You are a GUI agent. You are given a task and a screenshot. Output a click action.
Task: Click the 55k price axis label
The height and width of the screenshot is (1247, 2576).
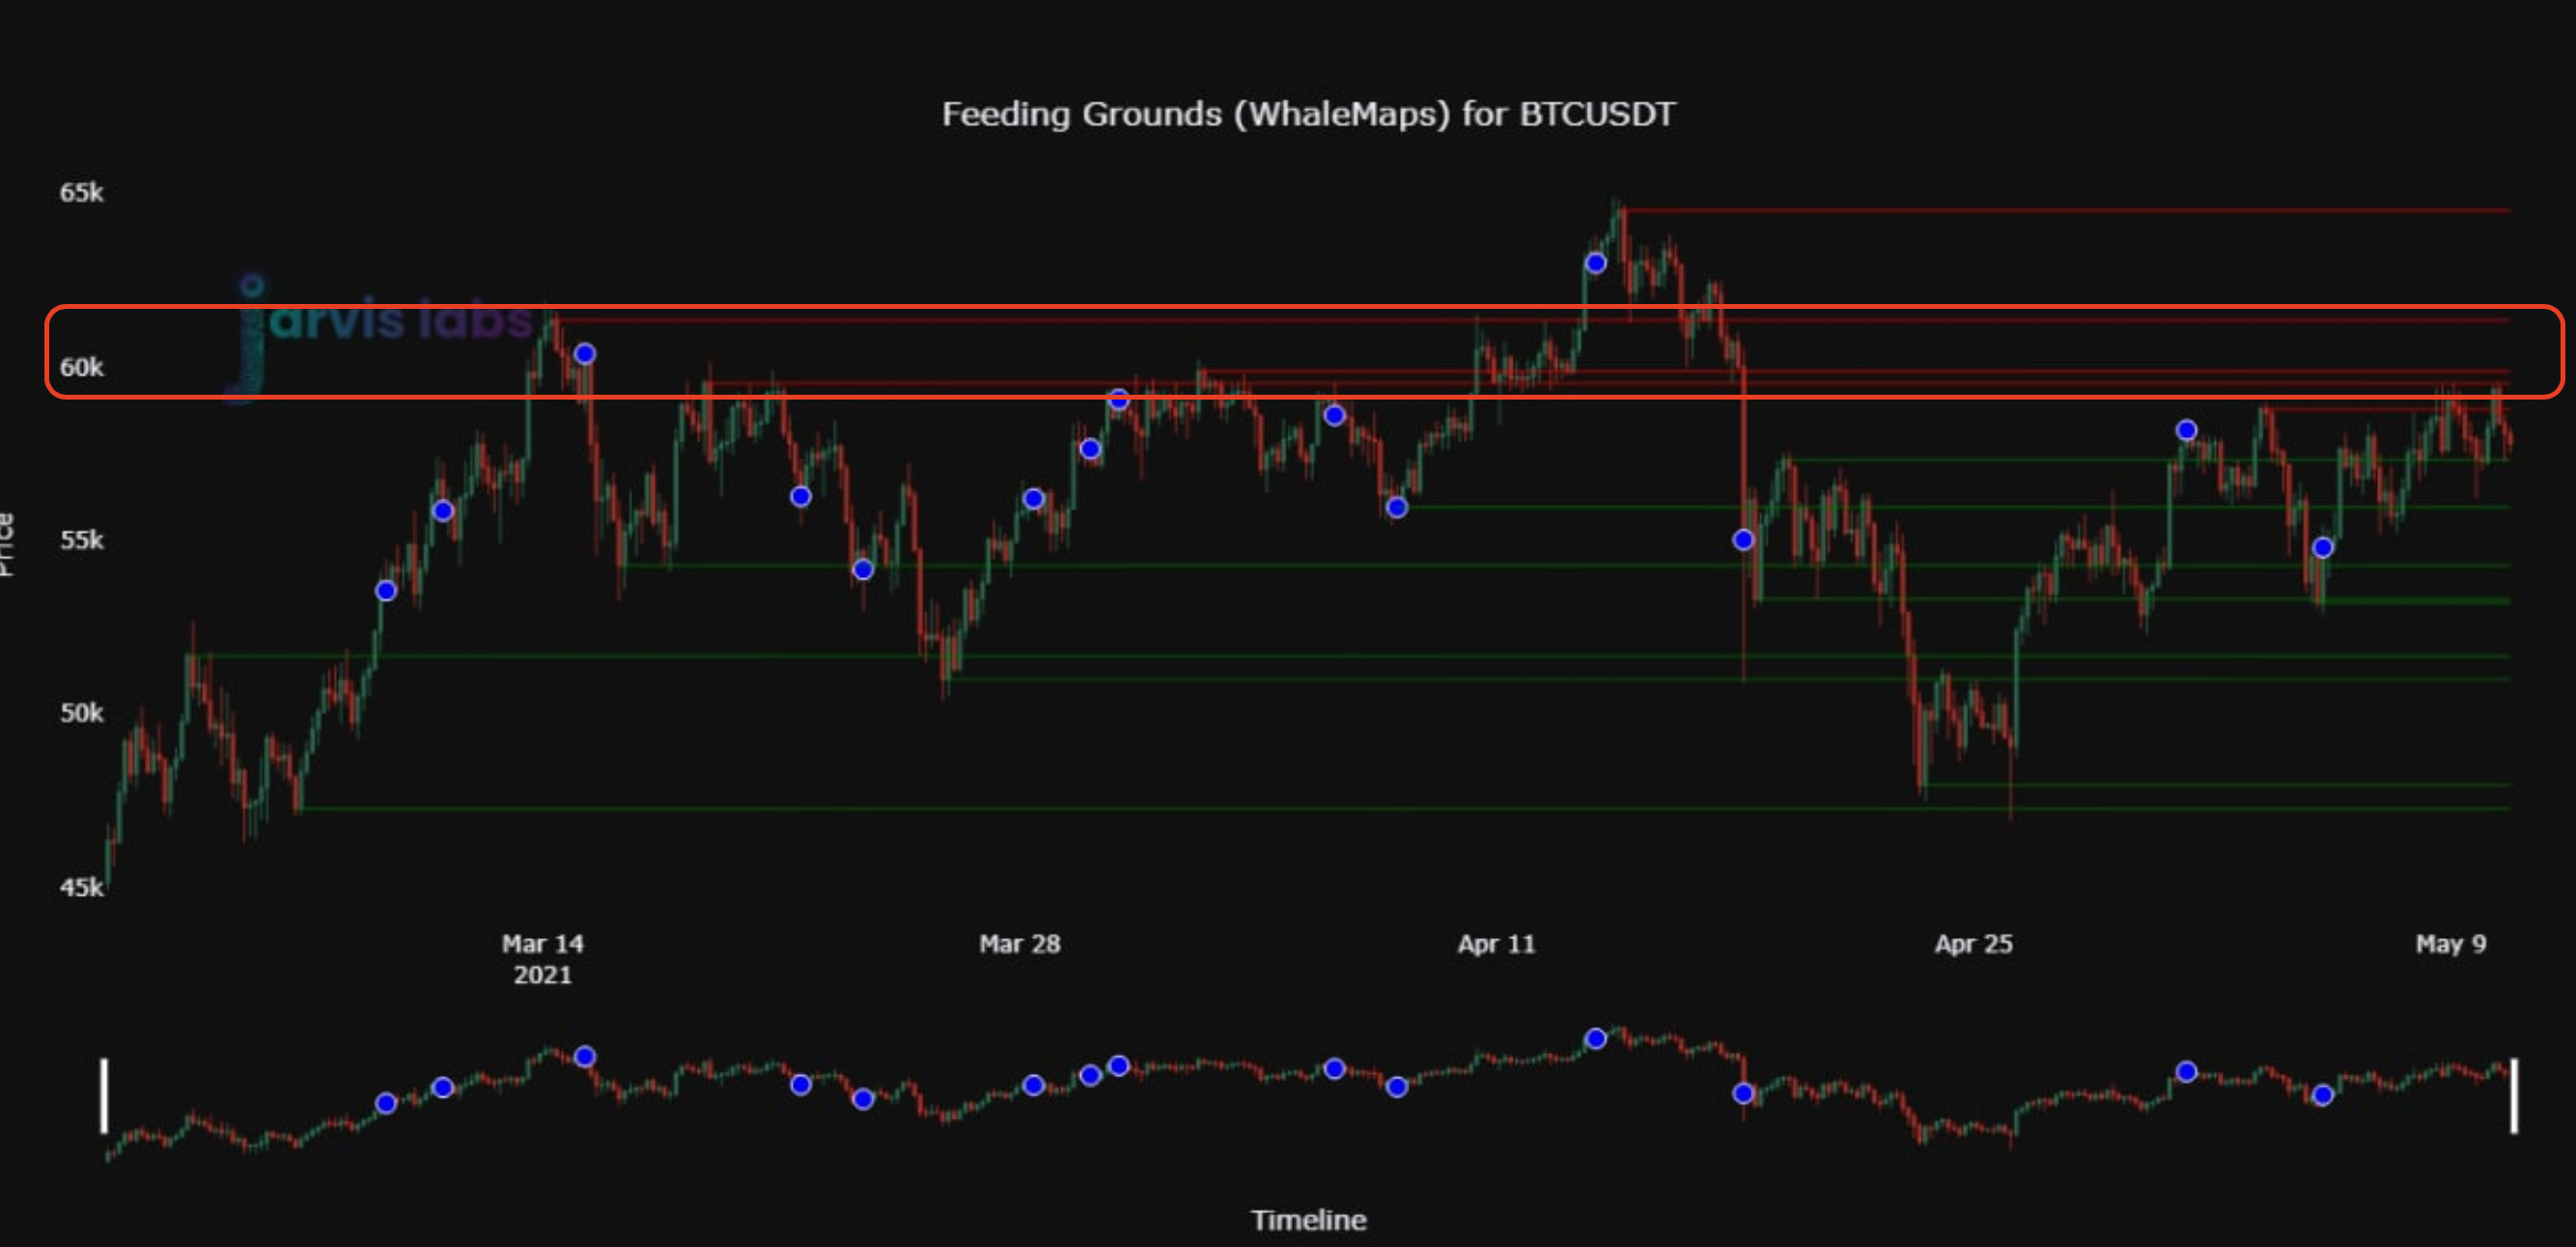[x=81, y=540]
